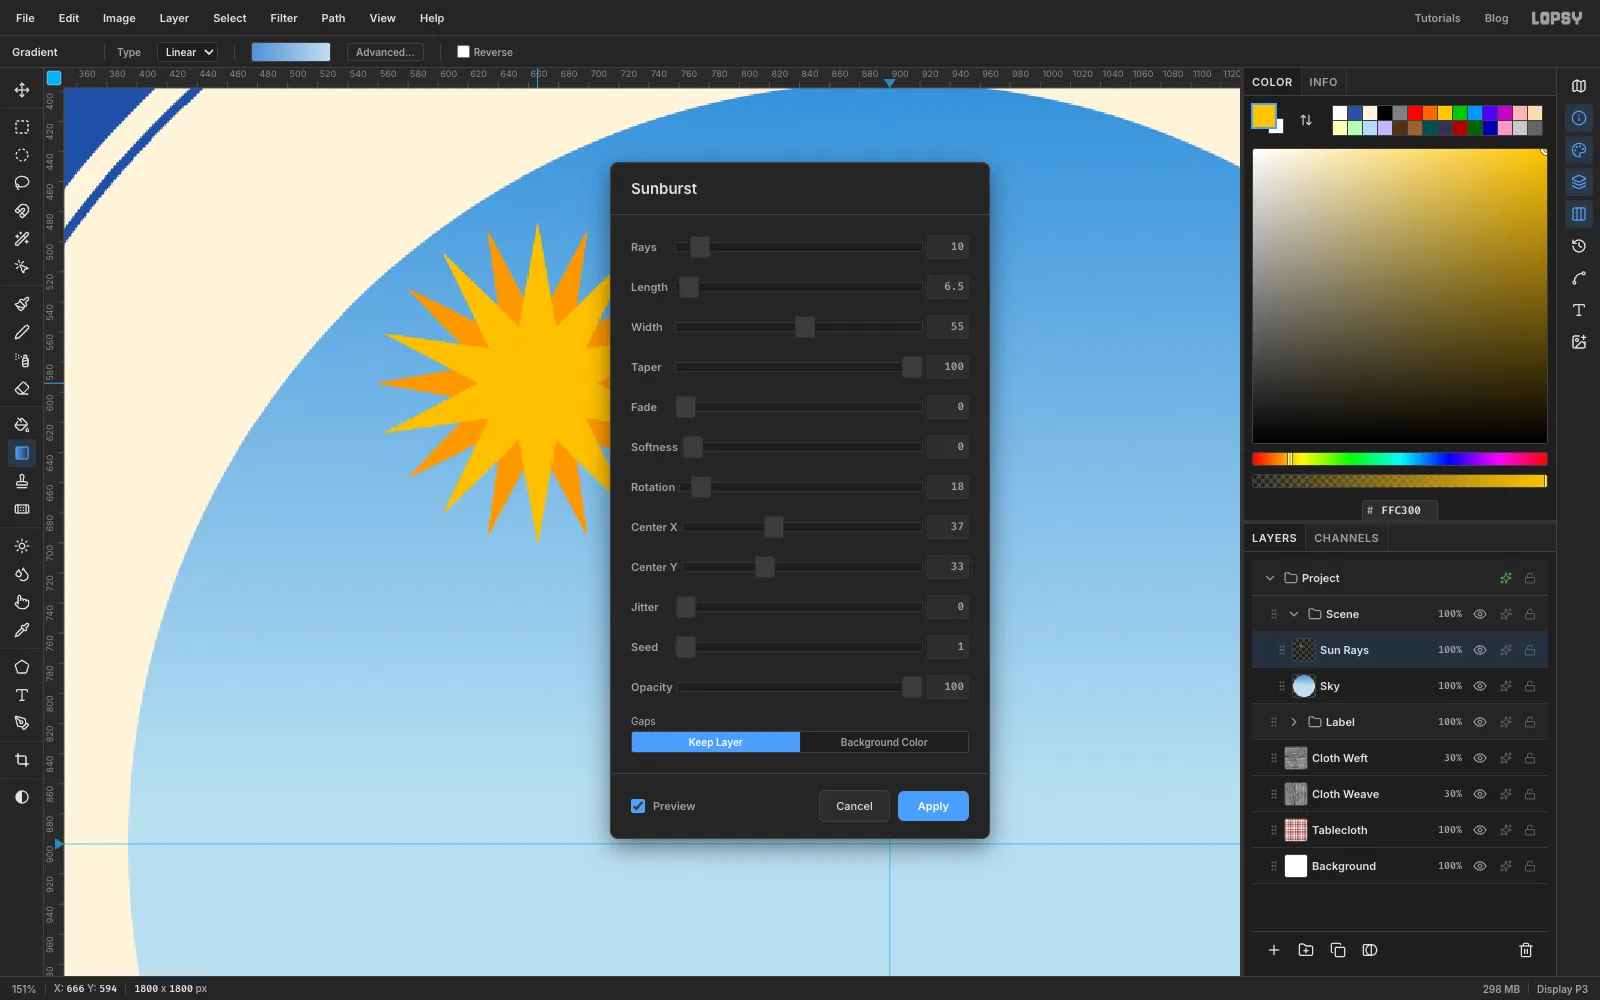1600x1000 pixels.
Task: Pick red swatch in color palette
Action: pos(1415,113)
